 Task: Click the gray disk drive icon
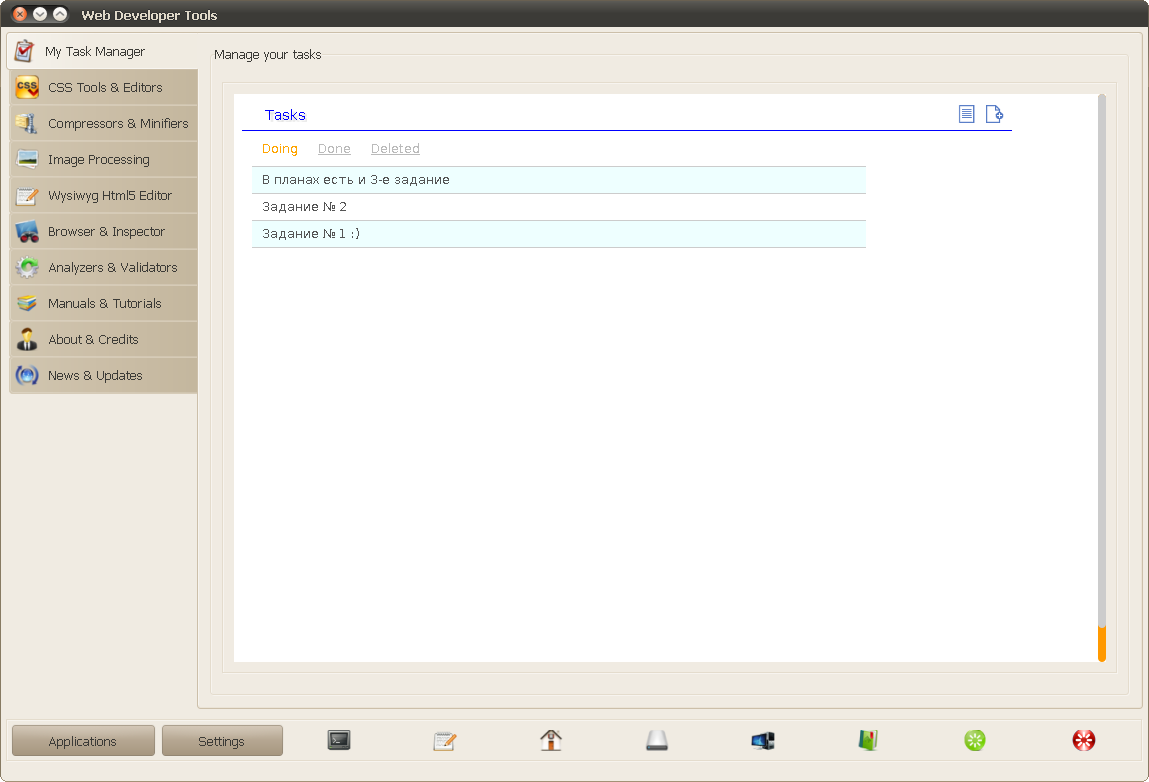coord(657,740)
